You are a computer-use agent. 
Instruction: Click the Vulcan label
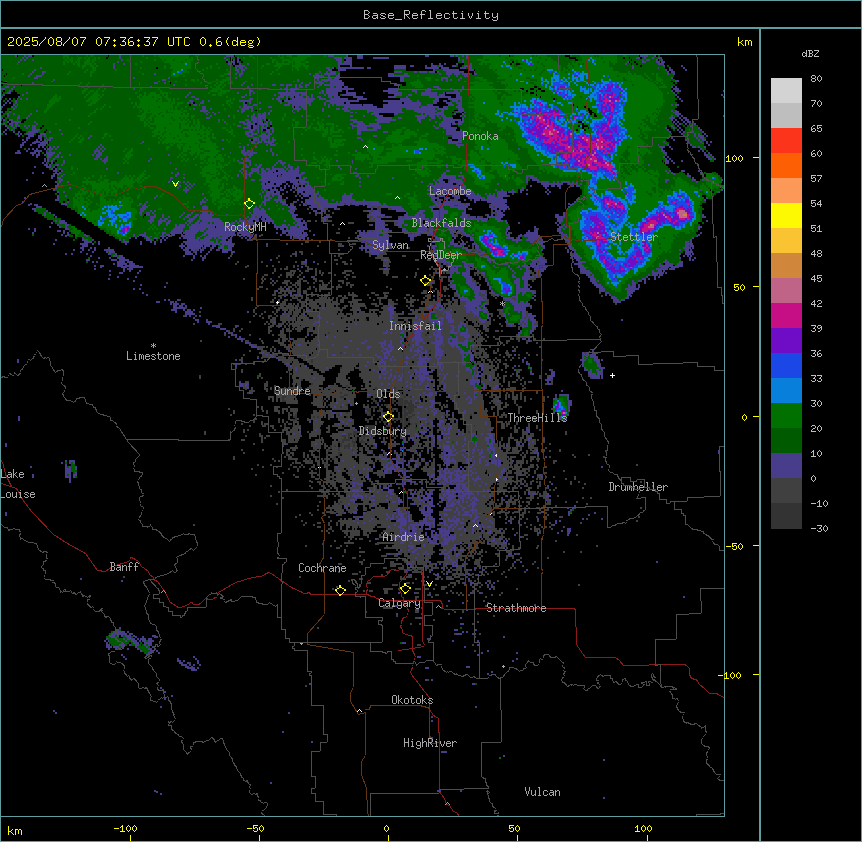tap(542, 792)
